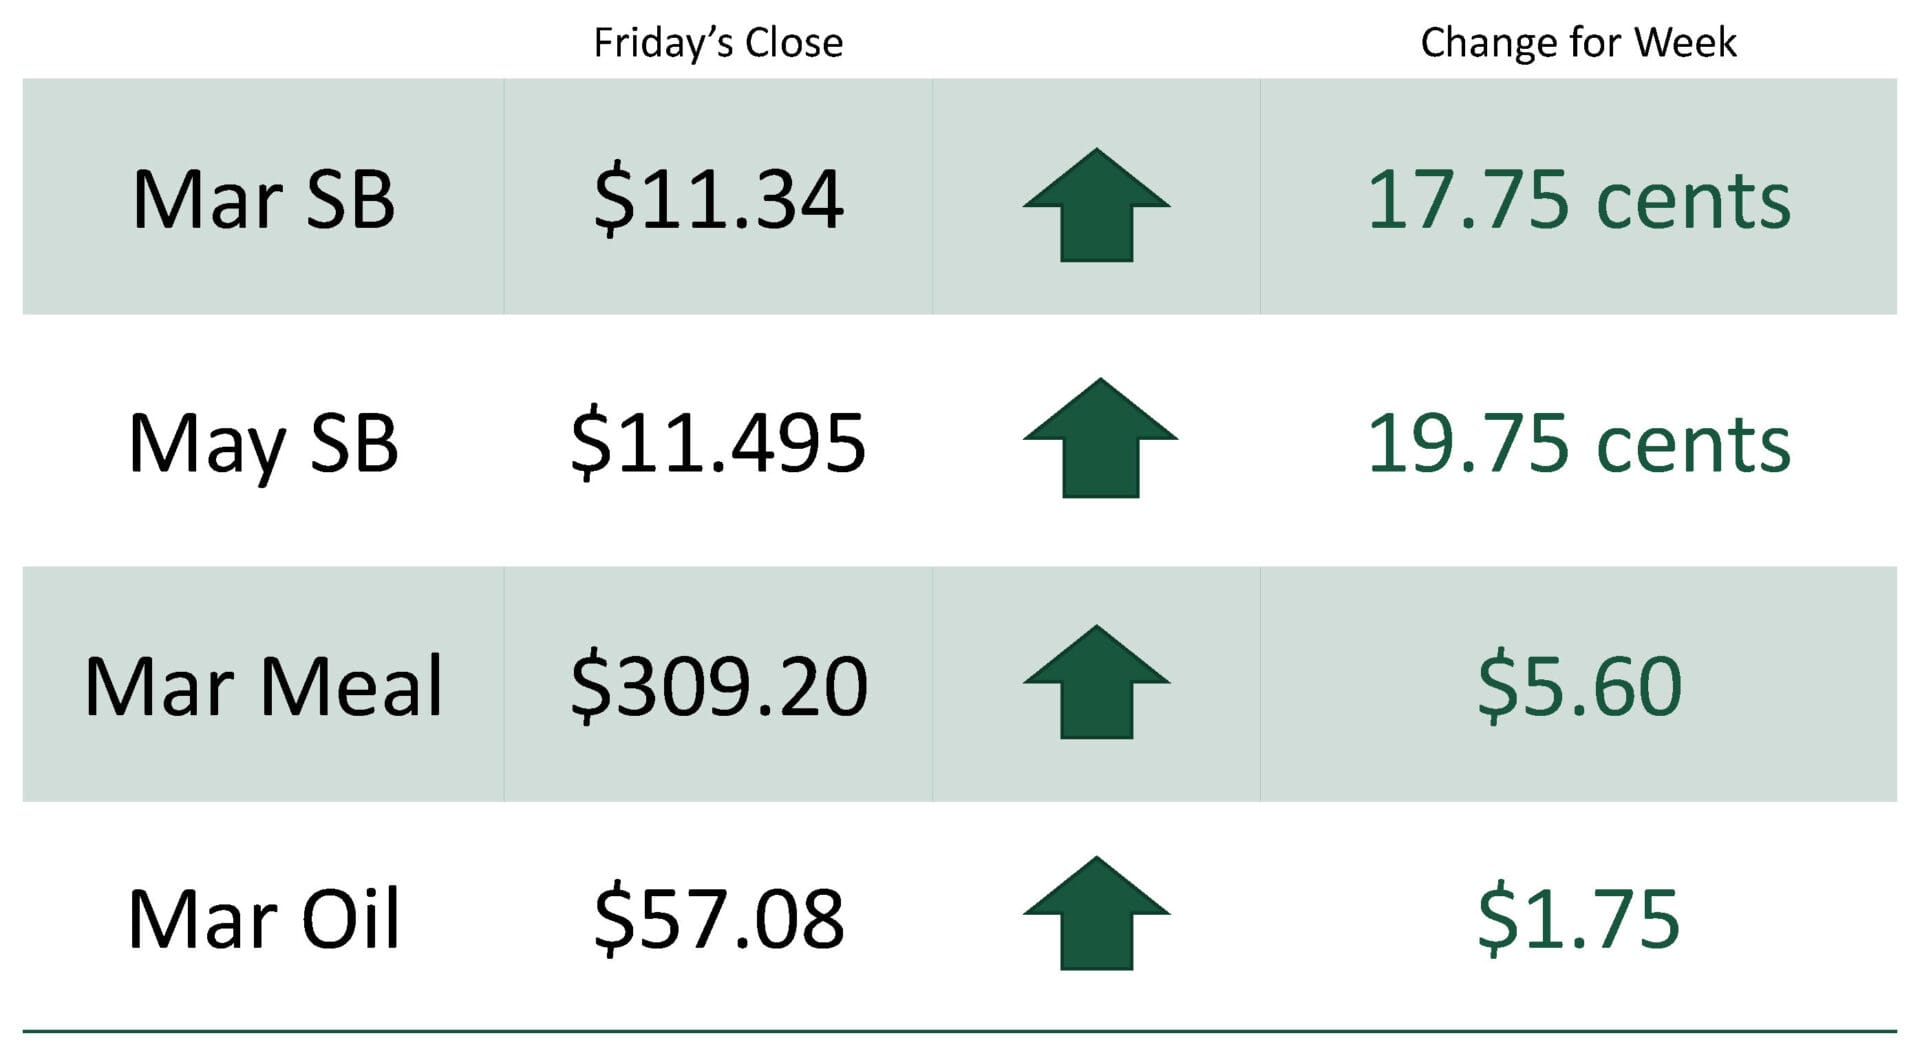This screenshot has height=1049, width=1920.
Task: Select the $309.20 closing price
Action: point(718,686)
